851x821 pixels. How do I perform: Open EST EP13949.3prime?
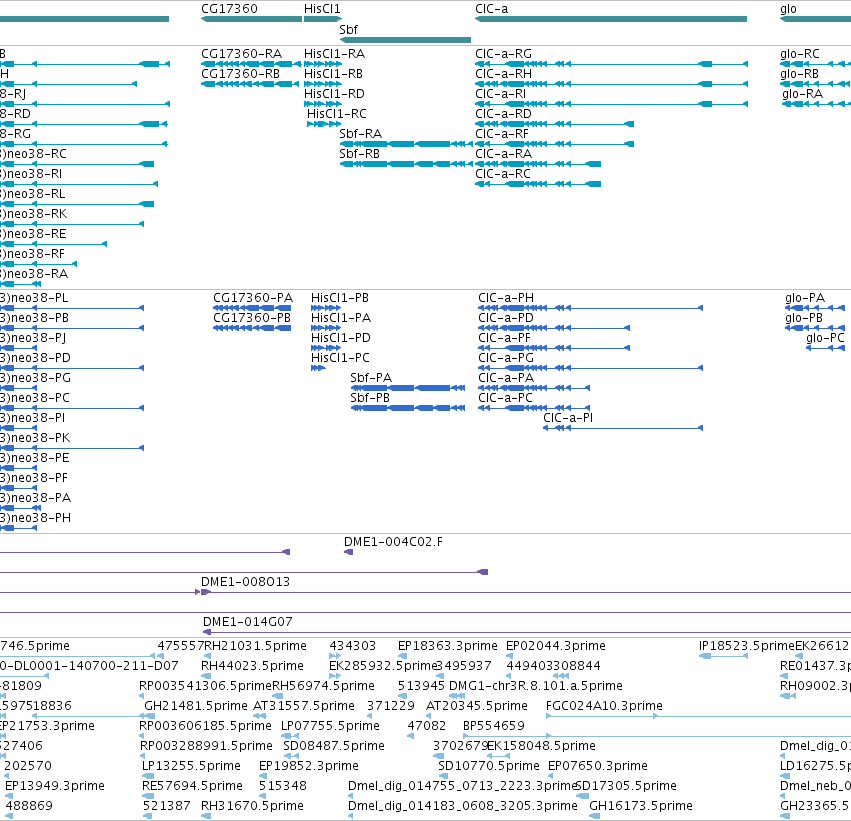coord(55,786)
